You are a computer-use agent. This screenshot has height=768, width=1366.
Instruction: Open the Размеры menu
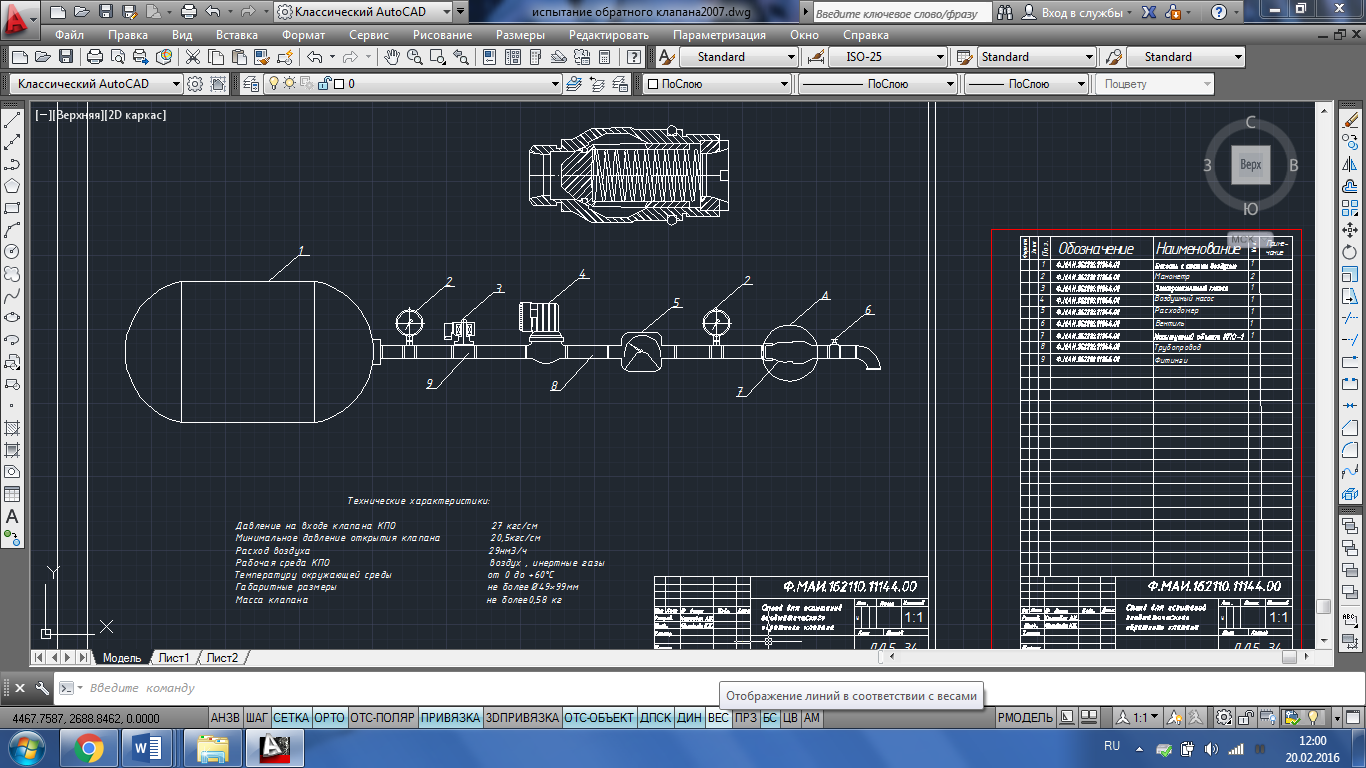520,34
